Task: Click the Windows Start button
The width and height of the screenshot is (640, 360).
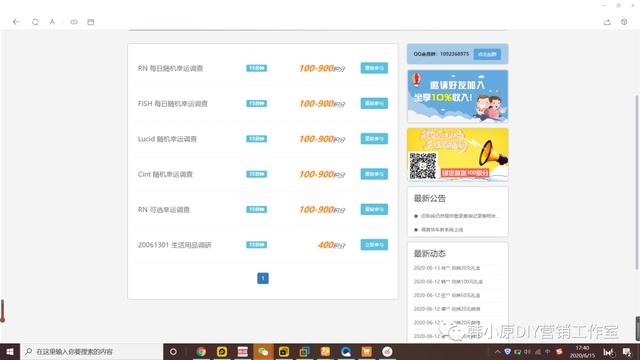Action: 10,351
